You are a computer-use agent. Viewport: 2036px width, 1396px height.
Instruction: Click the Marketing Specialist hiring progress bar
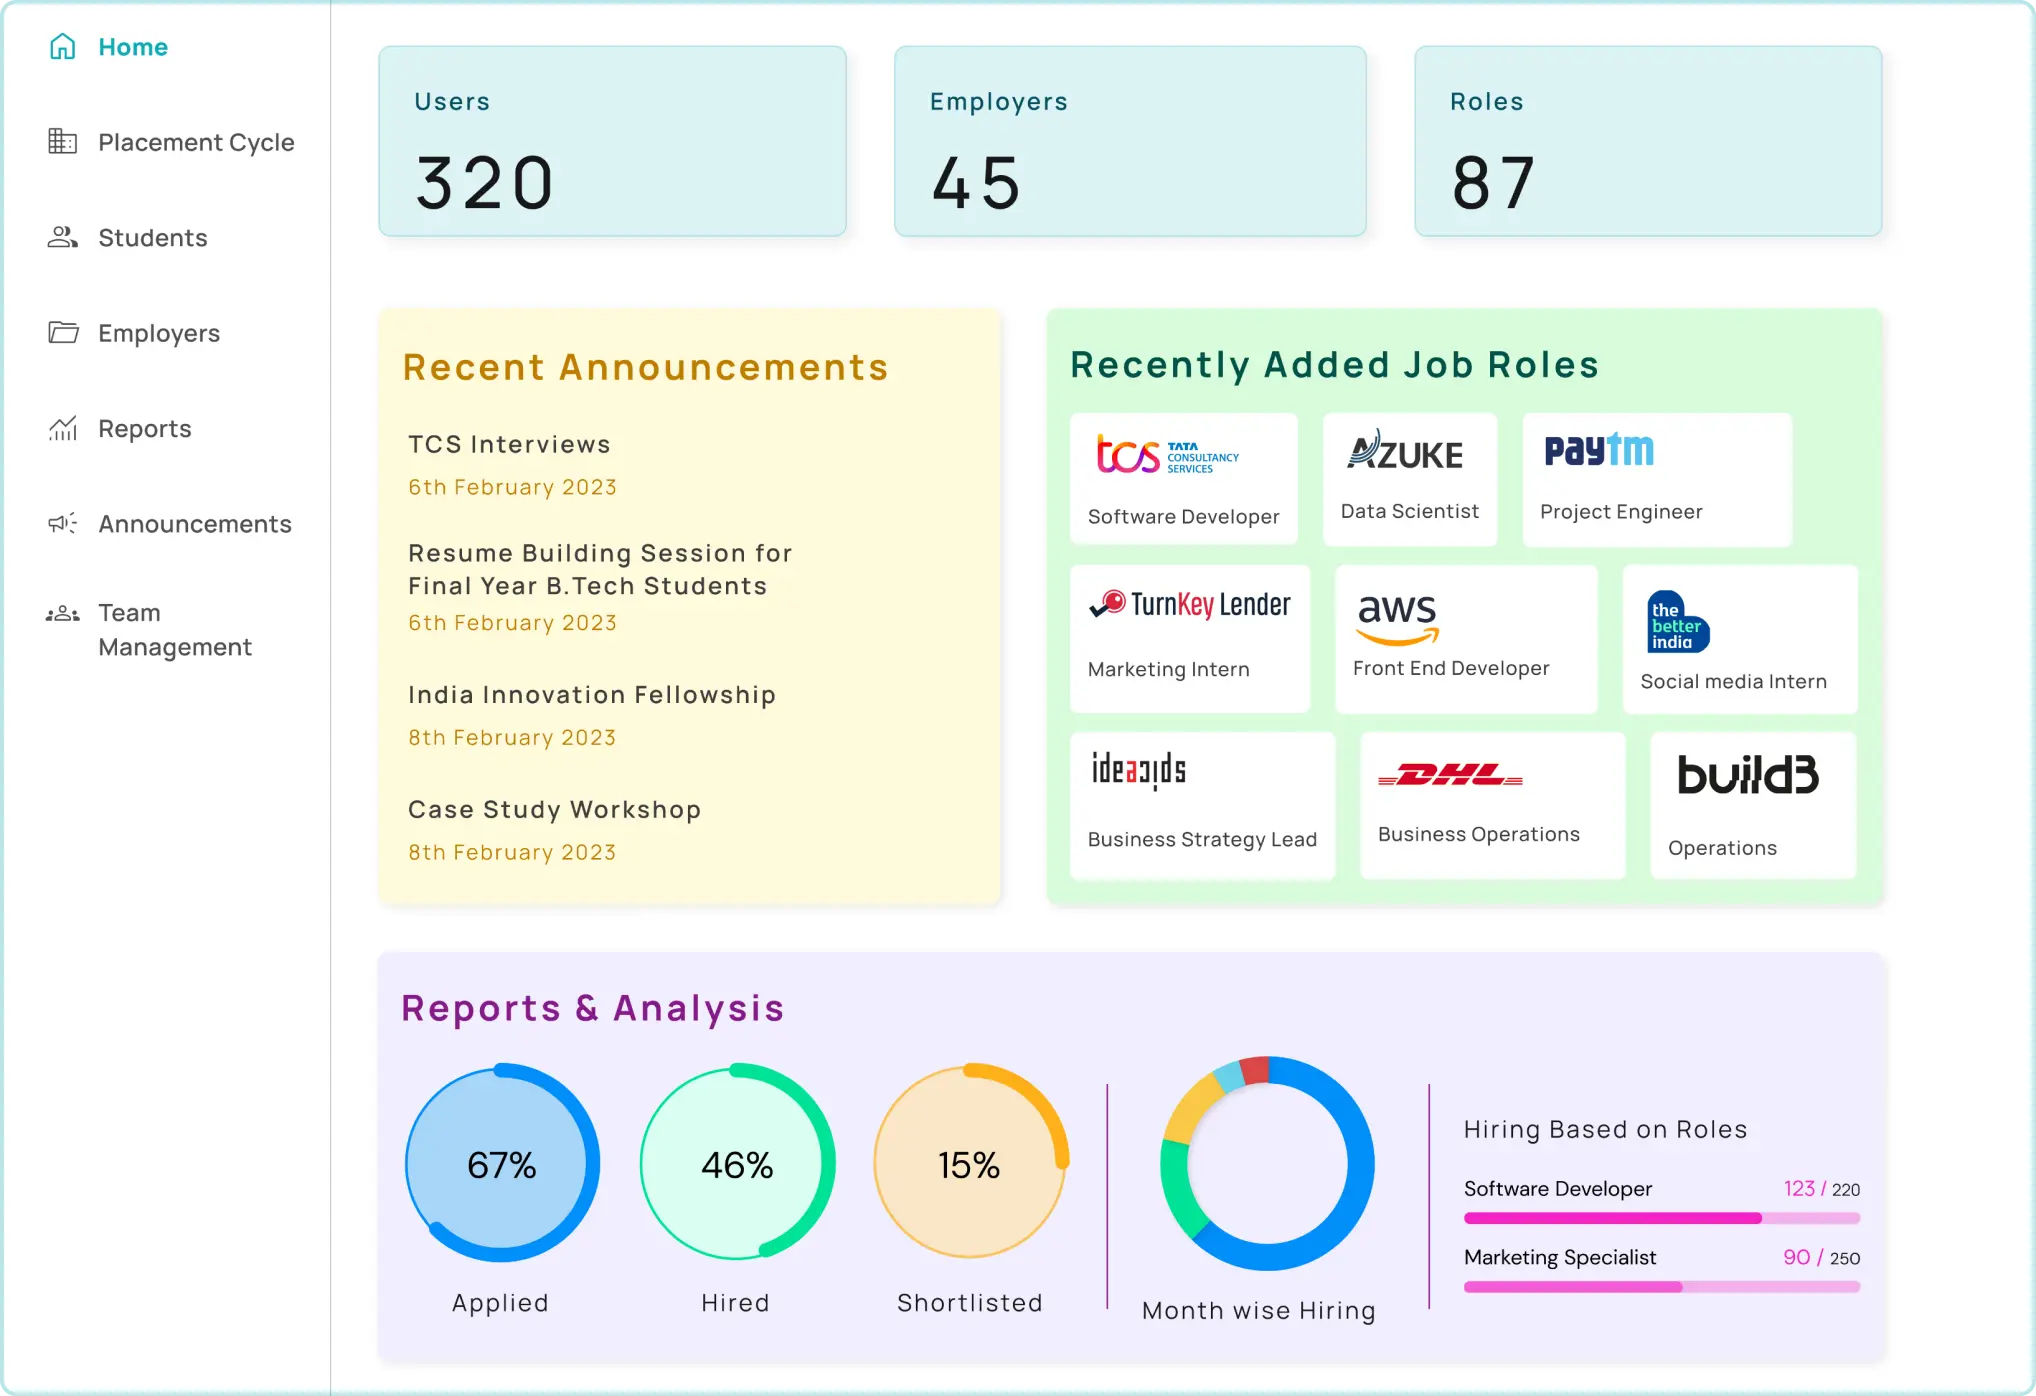click(x=1661, y=1287)
